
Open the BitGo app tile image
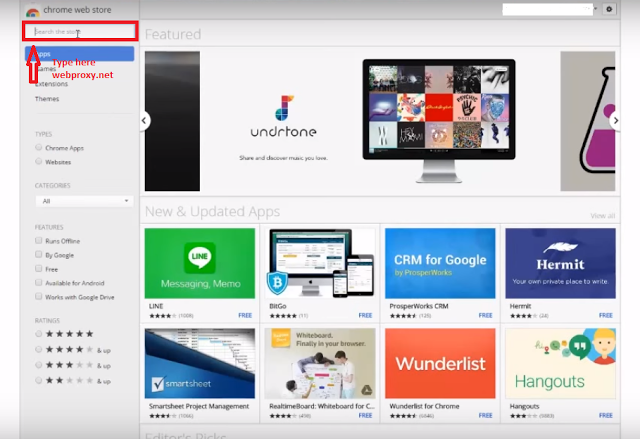(x=320, y=263)
